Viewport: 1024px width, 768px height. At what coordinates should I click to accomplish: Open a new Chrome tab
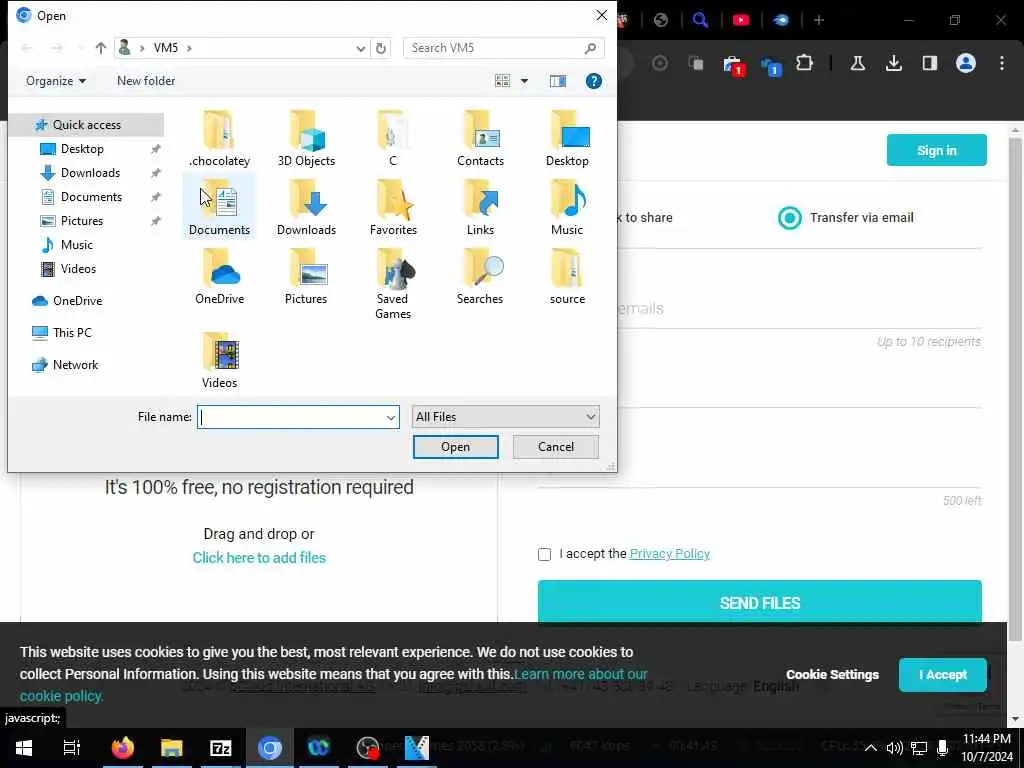click(819, 20)
